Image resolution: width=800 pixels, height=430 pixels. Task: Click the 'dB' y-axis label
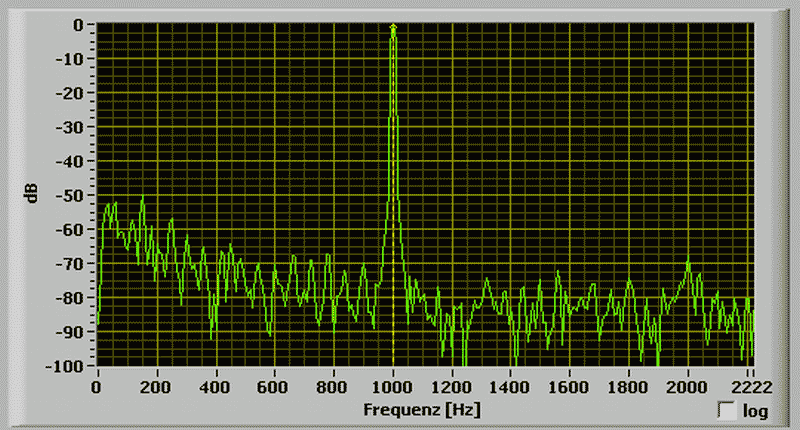coord(32,194)
